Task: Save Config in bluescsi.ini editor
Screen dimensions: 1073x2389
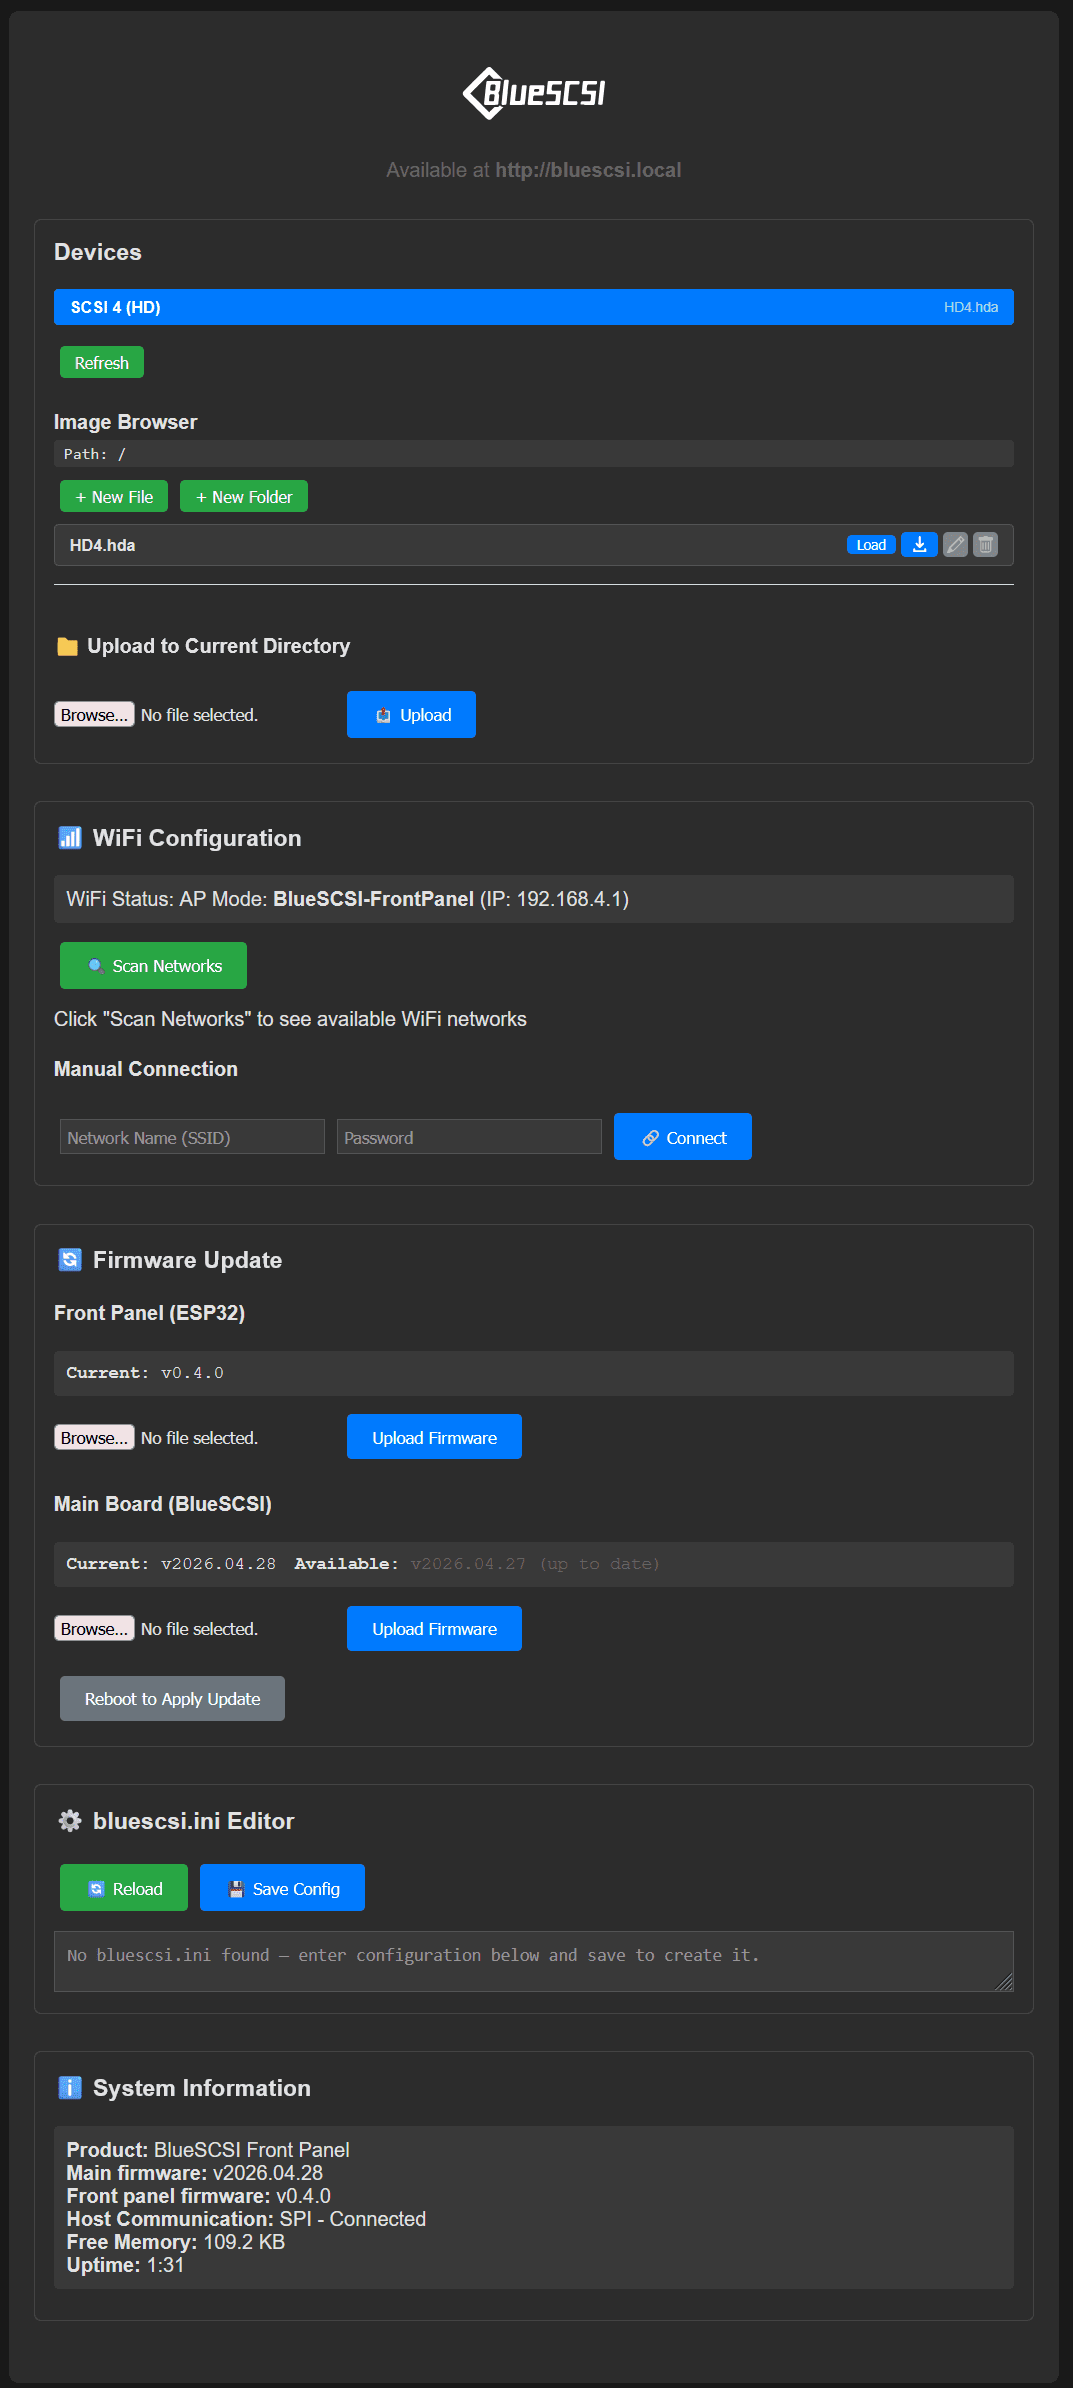Action: pos(282,1888)
